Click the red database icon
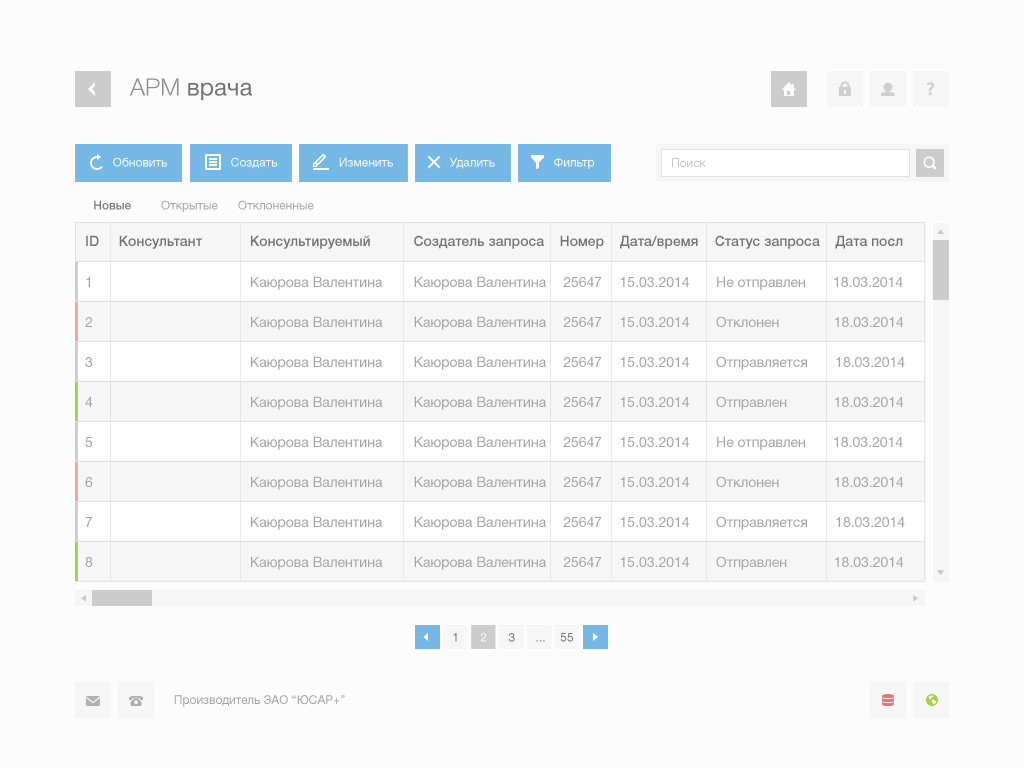1024x768 pixels. (887, 700)
